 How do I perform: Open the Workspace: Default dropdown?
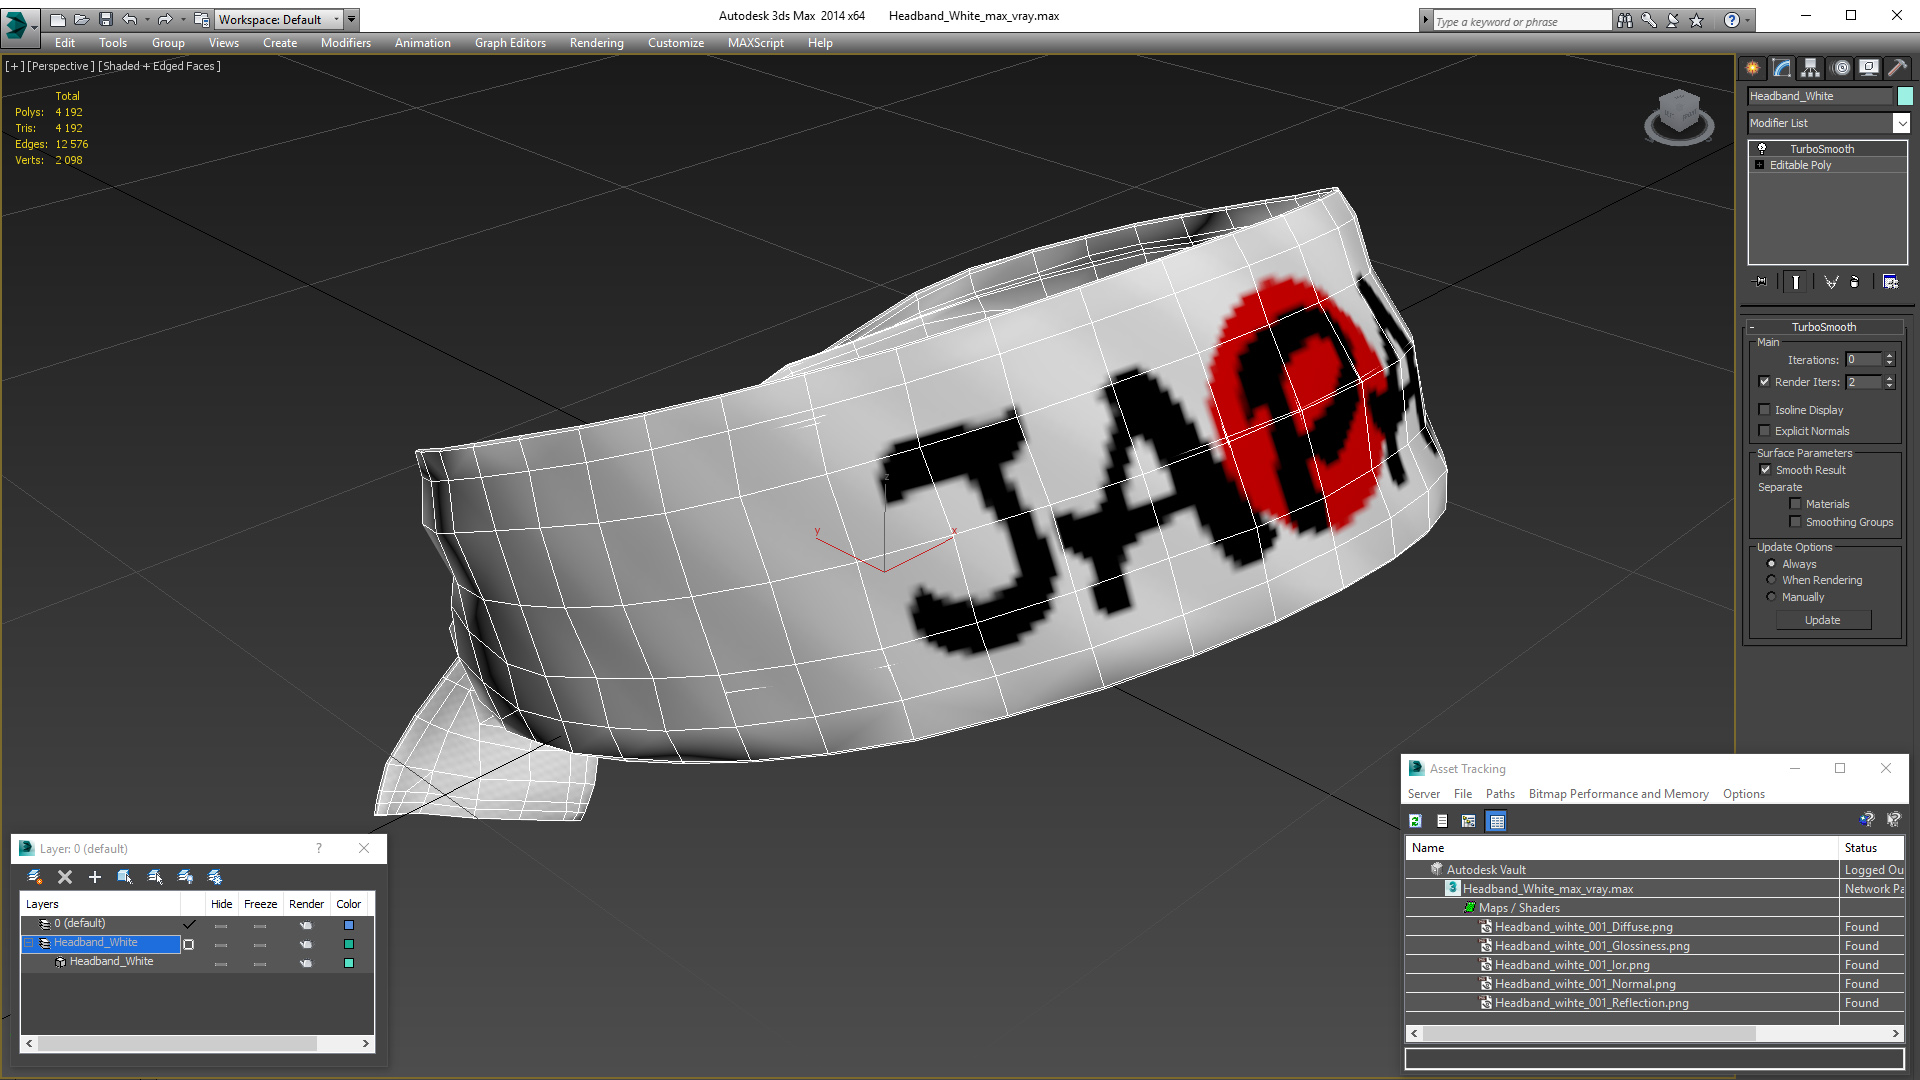click(278, 19)
